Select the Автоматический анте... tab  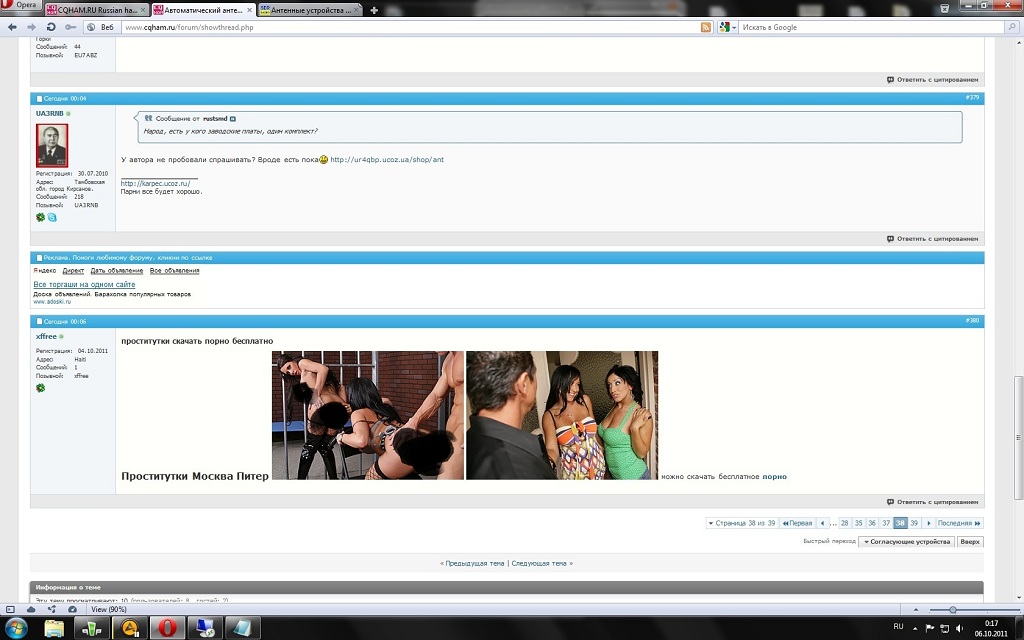click(x=202, y=10)
